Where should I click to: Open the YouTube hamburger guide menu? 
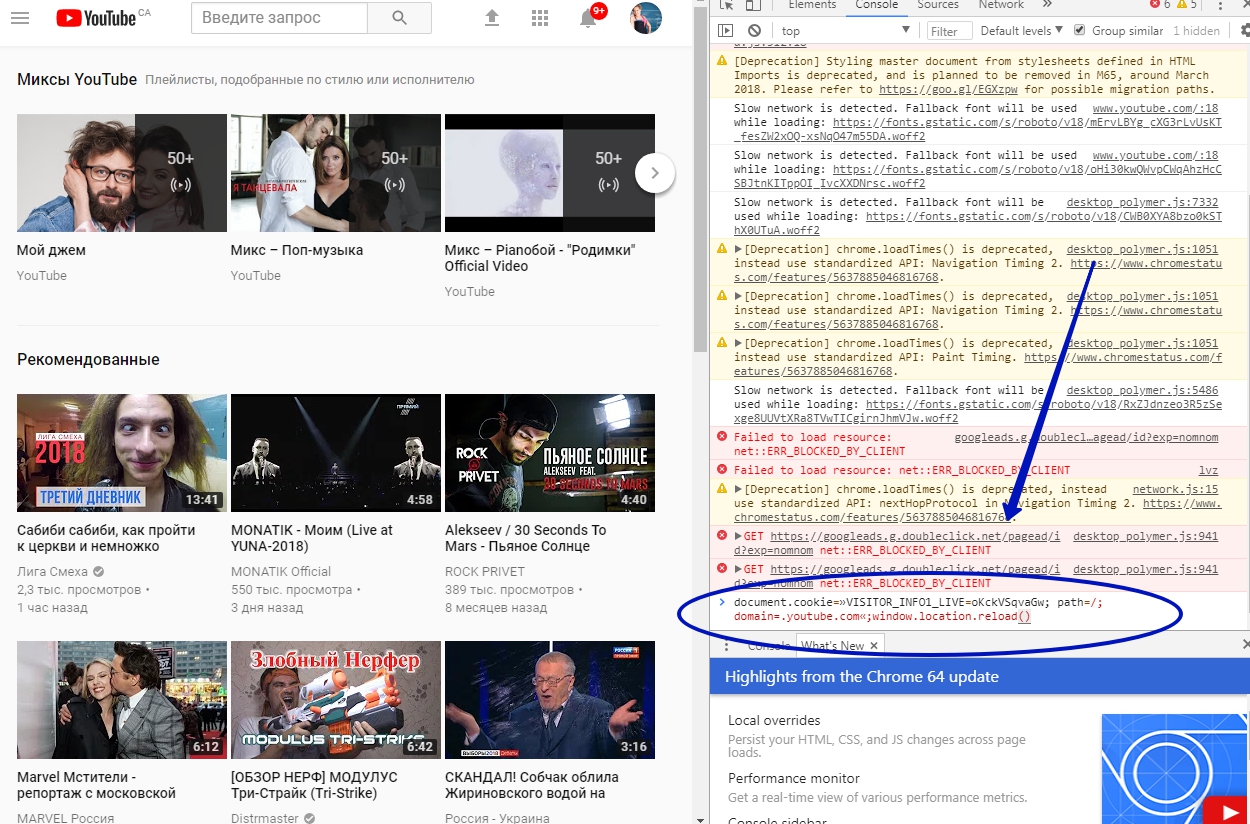pyautogui.click(x=20, y=18)
